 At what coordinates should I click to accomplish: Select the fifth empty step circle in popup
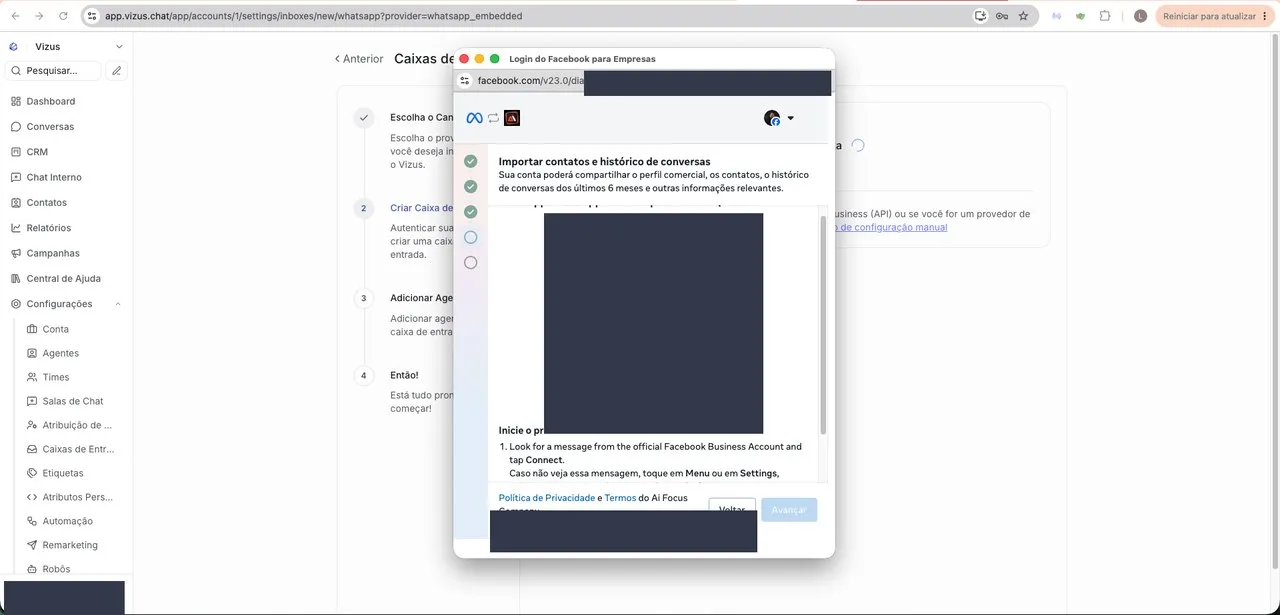point(471,263)
